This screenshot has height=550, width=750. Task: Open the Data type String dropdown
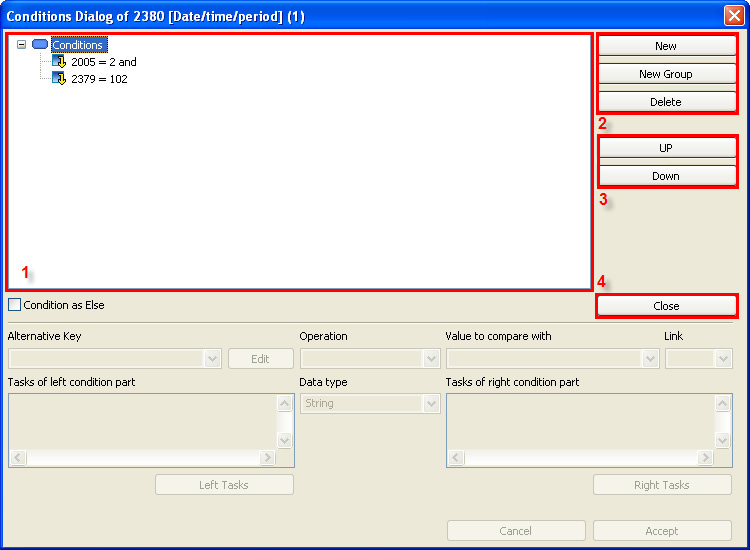(431, 404)
